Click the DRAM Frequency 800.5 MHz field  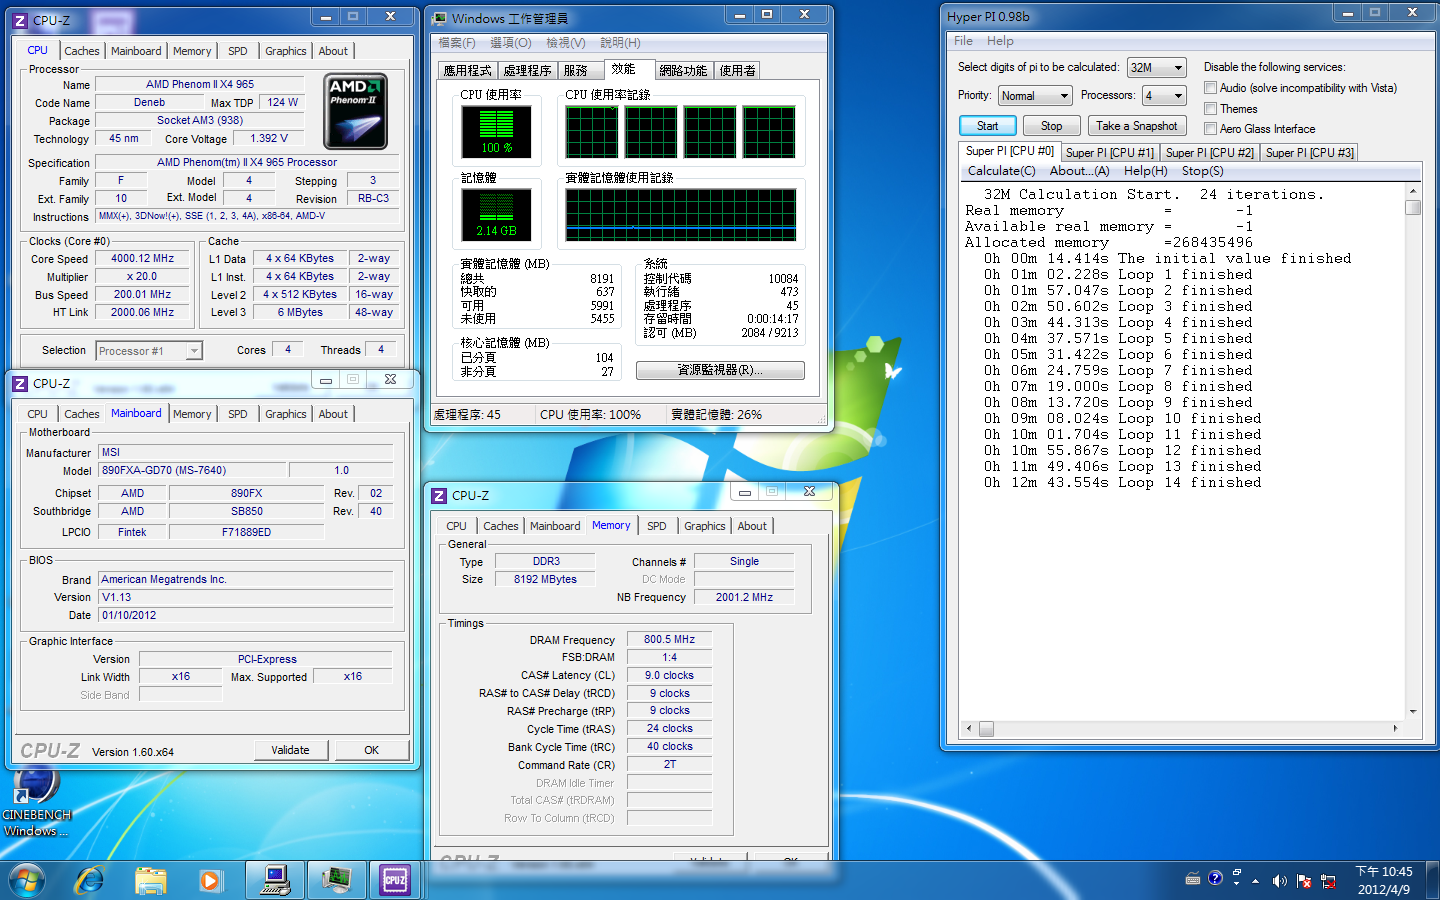click(669, 639)
